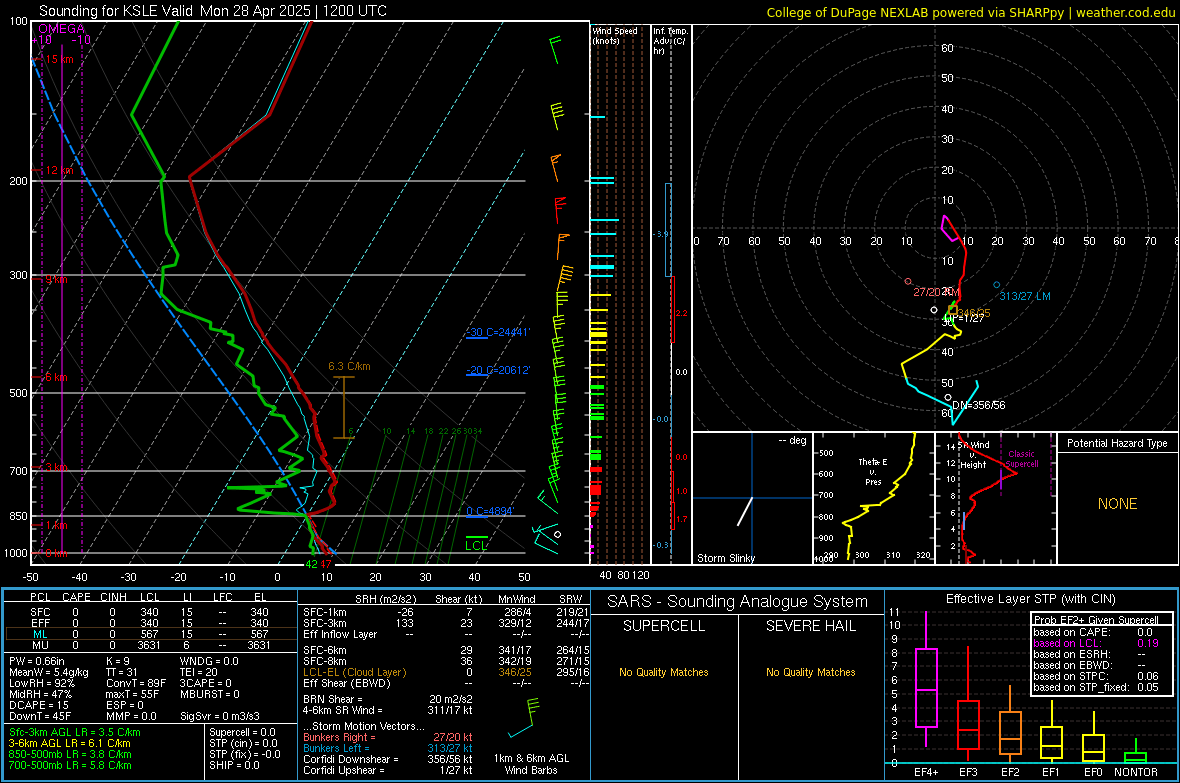Click the 'Inf. Temp. Adv.' panel header
Screen dimensions: 1180x783
670,41
